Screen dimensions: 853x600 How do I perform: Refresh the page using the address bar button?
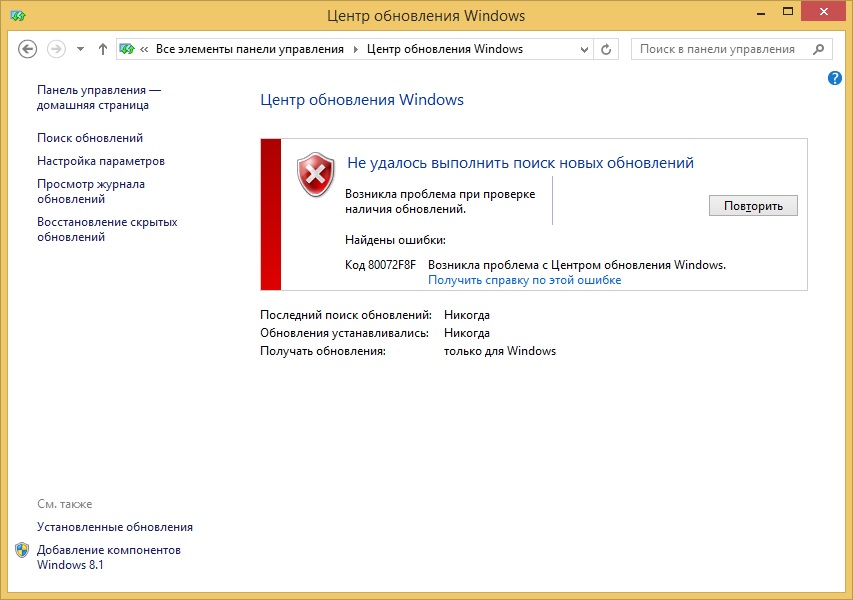point(606,49)
